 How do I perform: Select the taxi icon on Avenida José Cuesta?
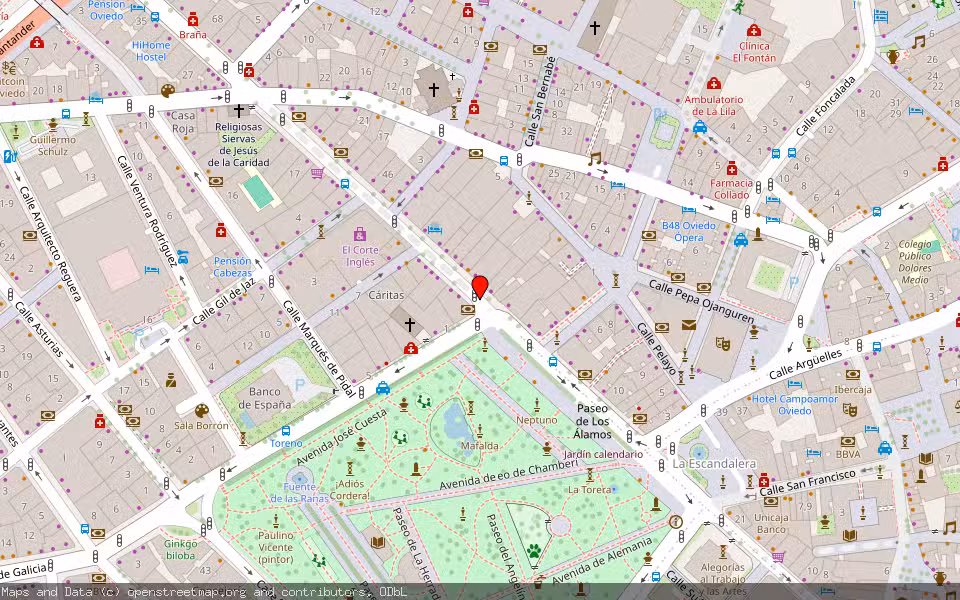pos(383,388)
